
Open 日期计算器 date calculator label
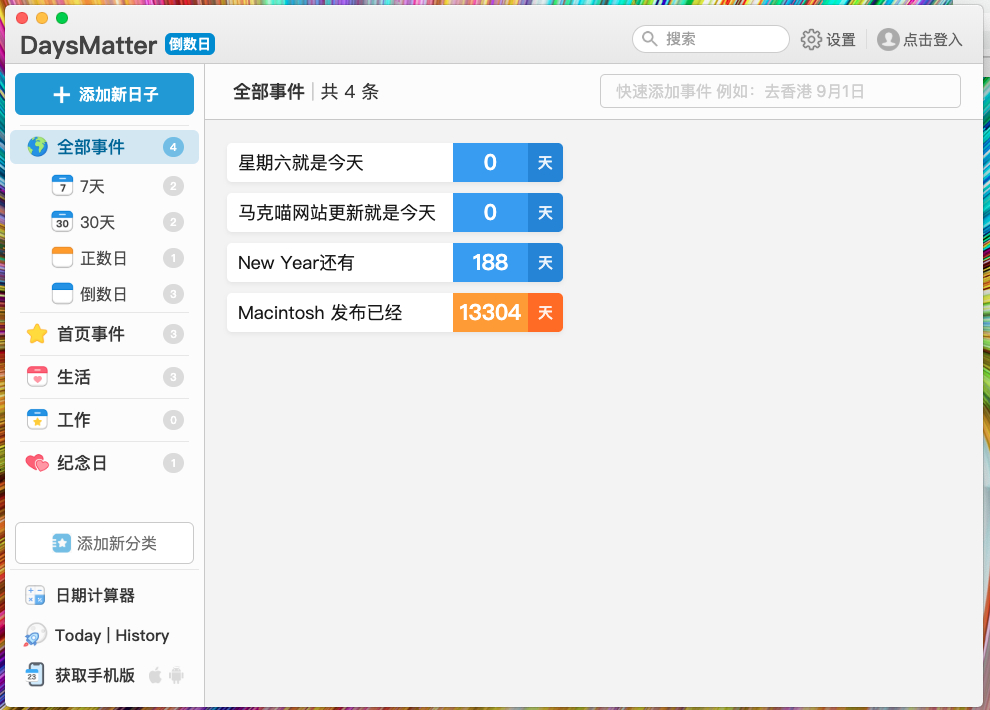point(95,595)
